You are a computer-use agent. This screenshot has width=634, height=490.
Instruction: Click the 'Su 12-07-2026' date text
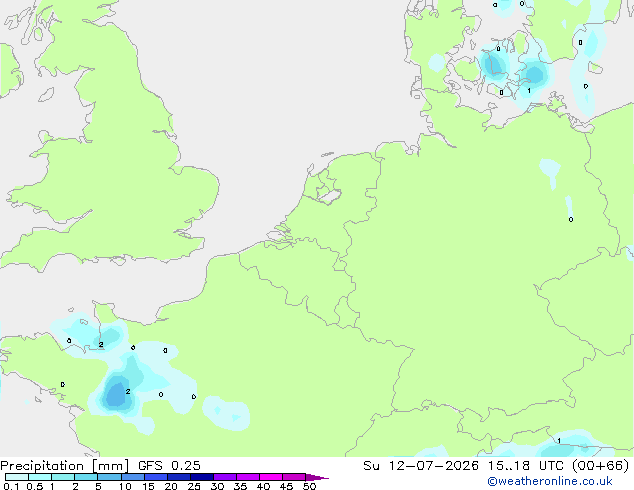(x=421, y=466)
